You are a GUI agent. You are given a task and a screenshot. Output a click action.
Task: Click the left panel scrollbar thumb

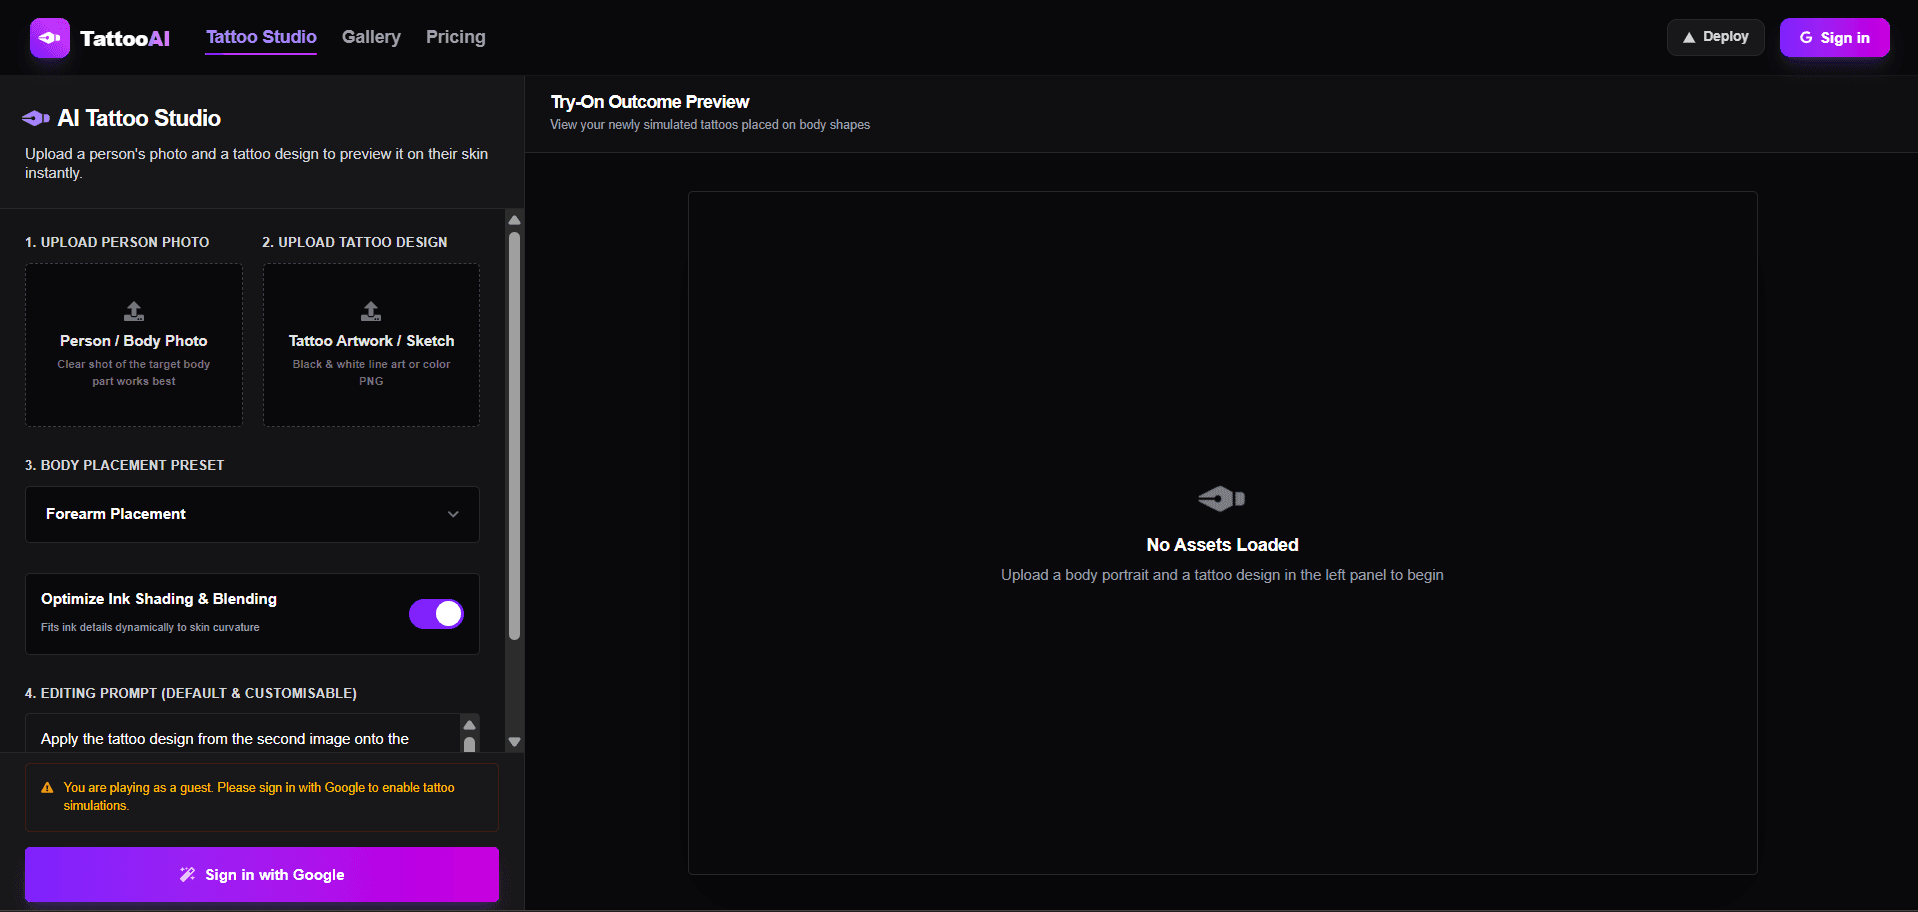click(x=514, y=435)
